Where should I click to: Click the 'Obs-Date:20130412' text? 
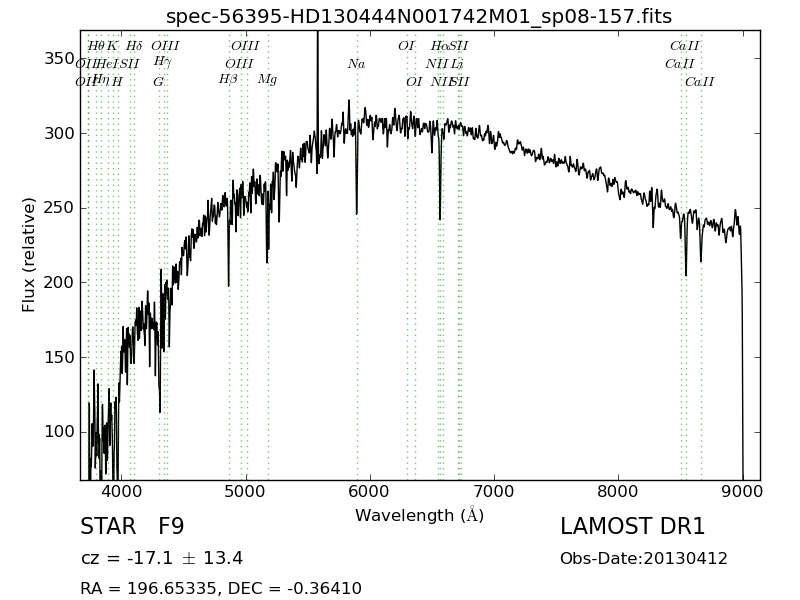(x=644, y=558)
